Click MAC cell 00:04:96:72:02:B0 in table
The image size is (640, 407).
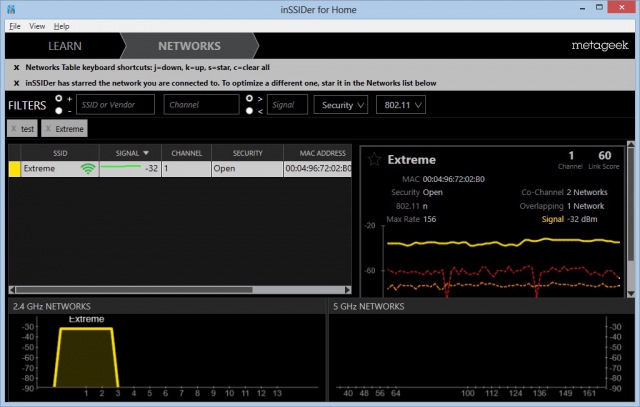point(318,169)
